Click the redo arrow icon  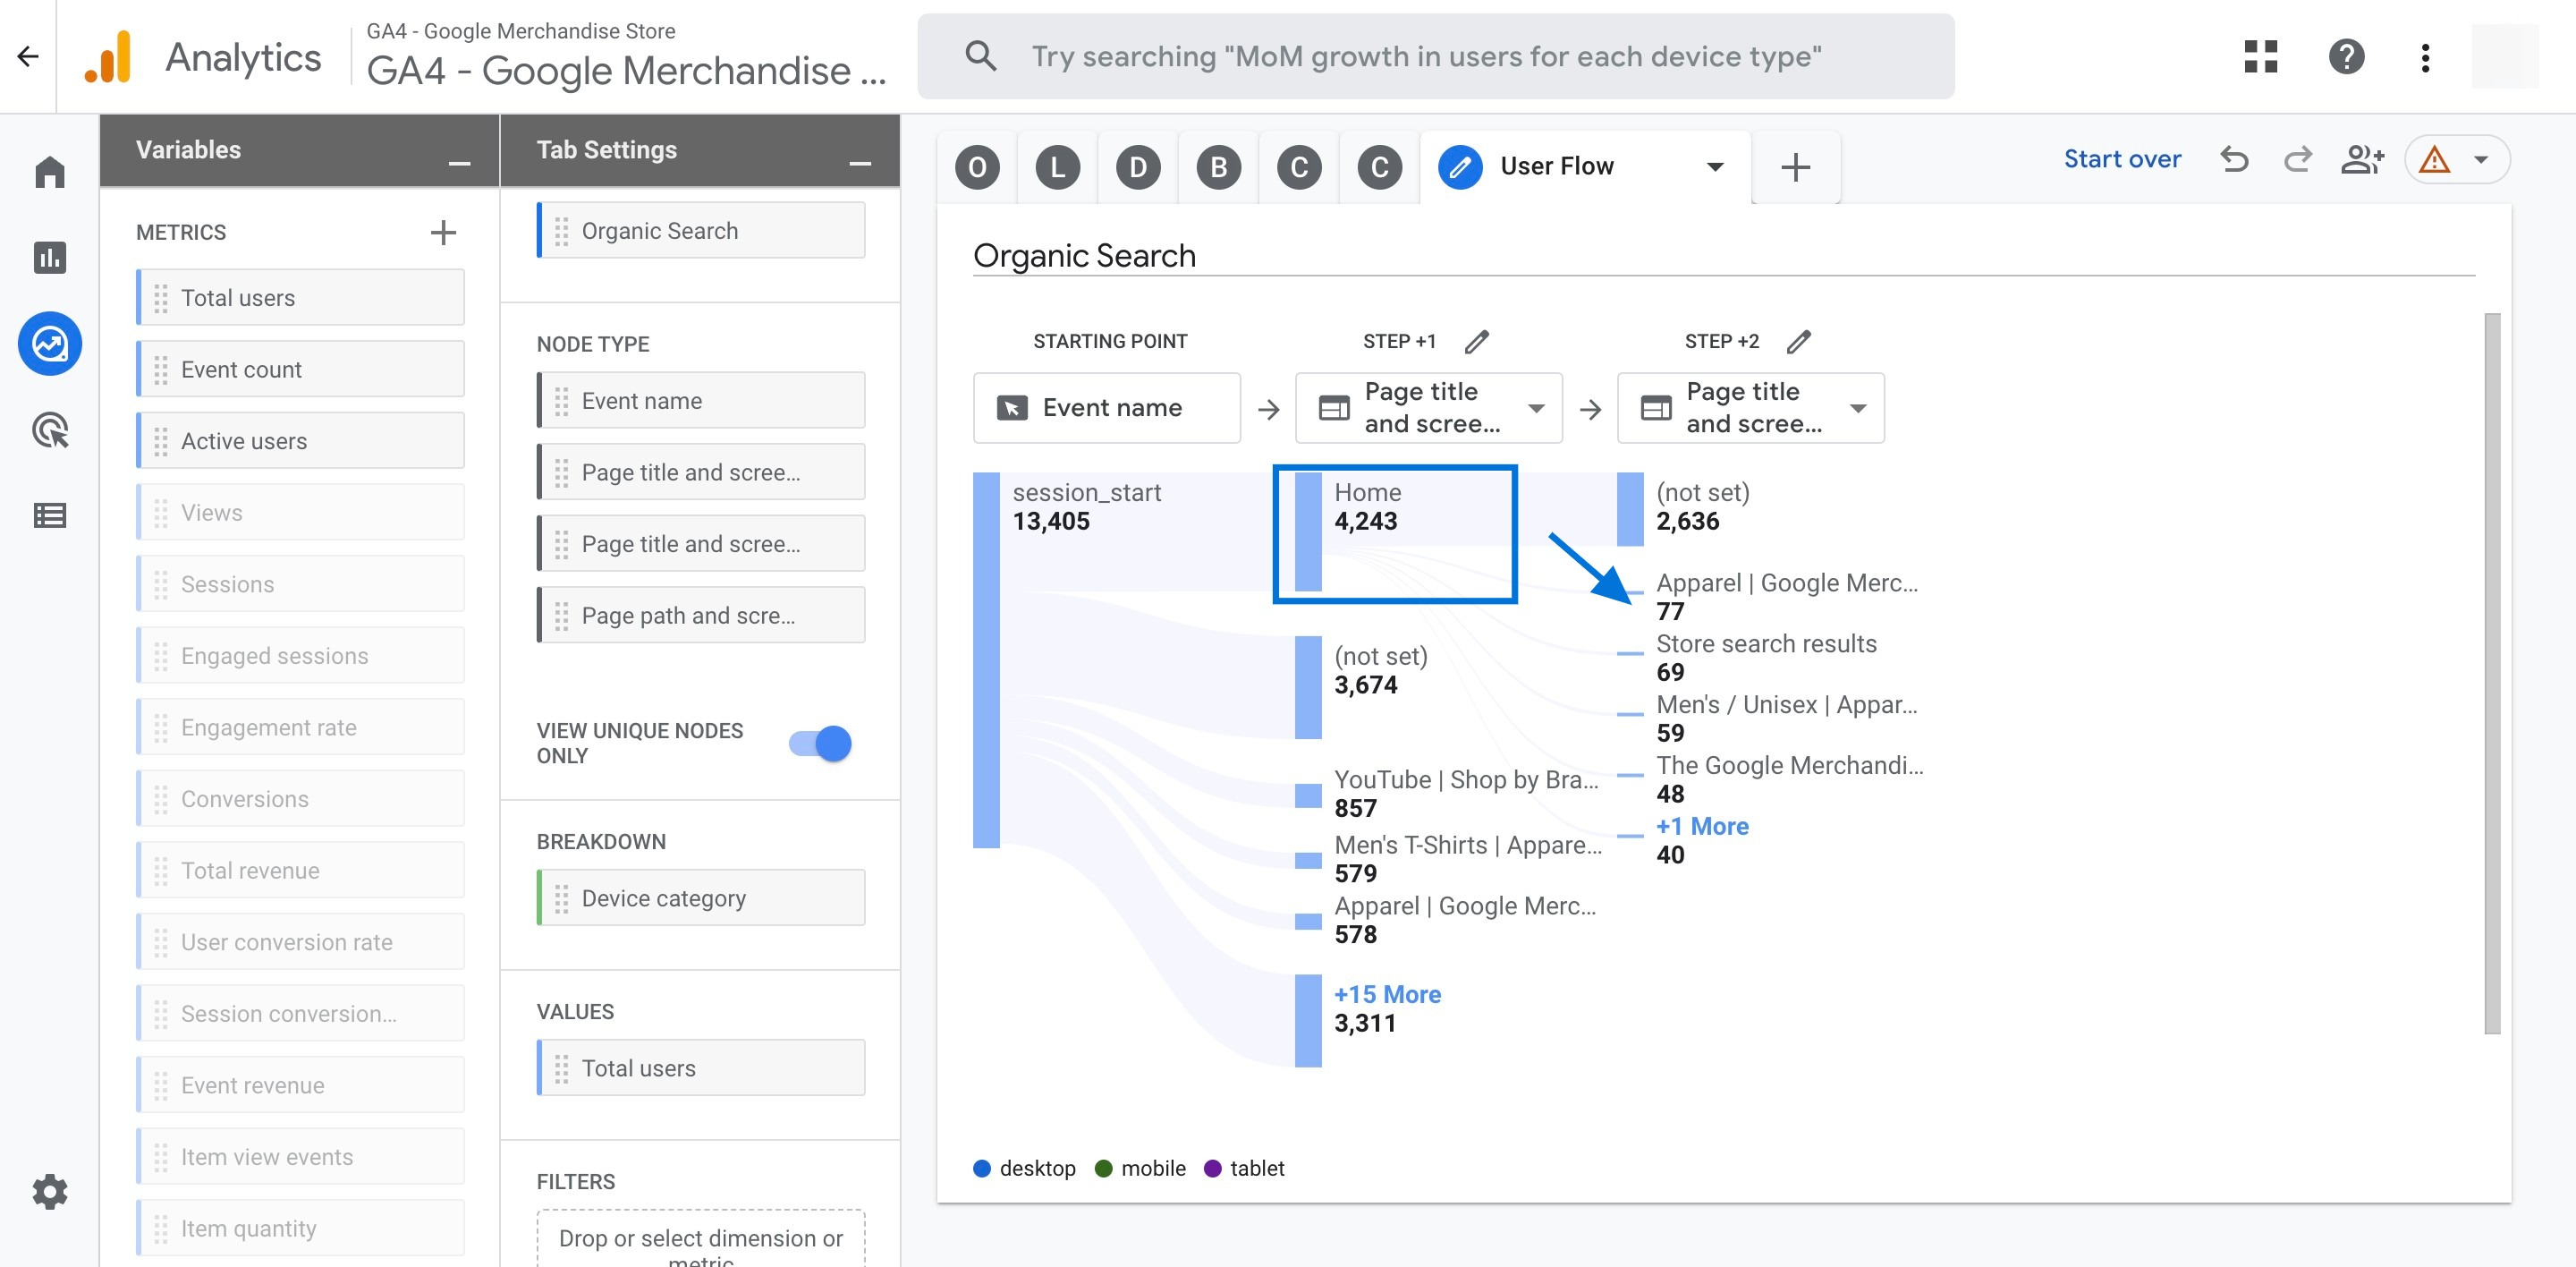pyautogui.click(x=2295, y=159)
